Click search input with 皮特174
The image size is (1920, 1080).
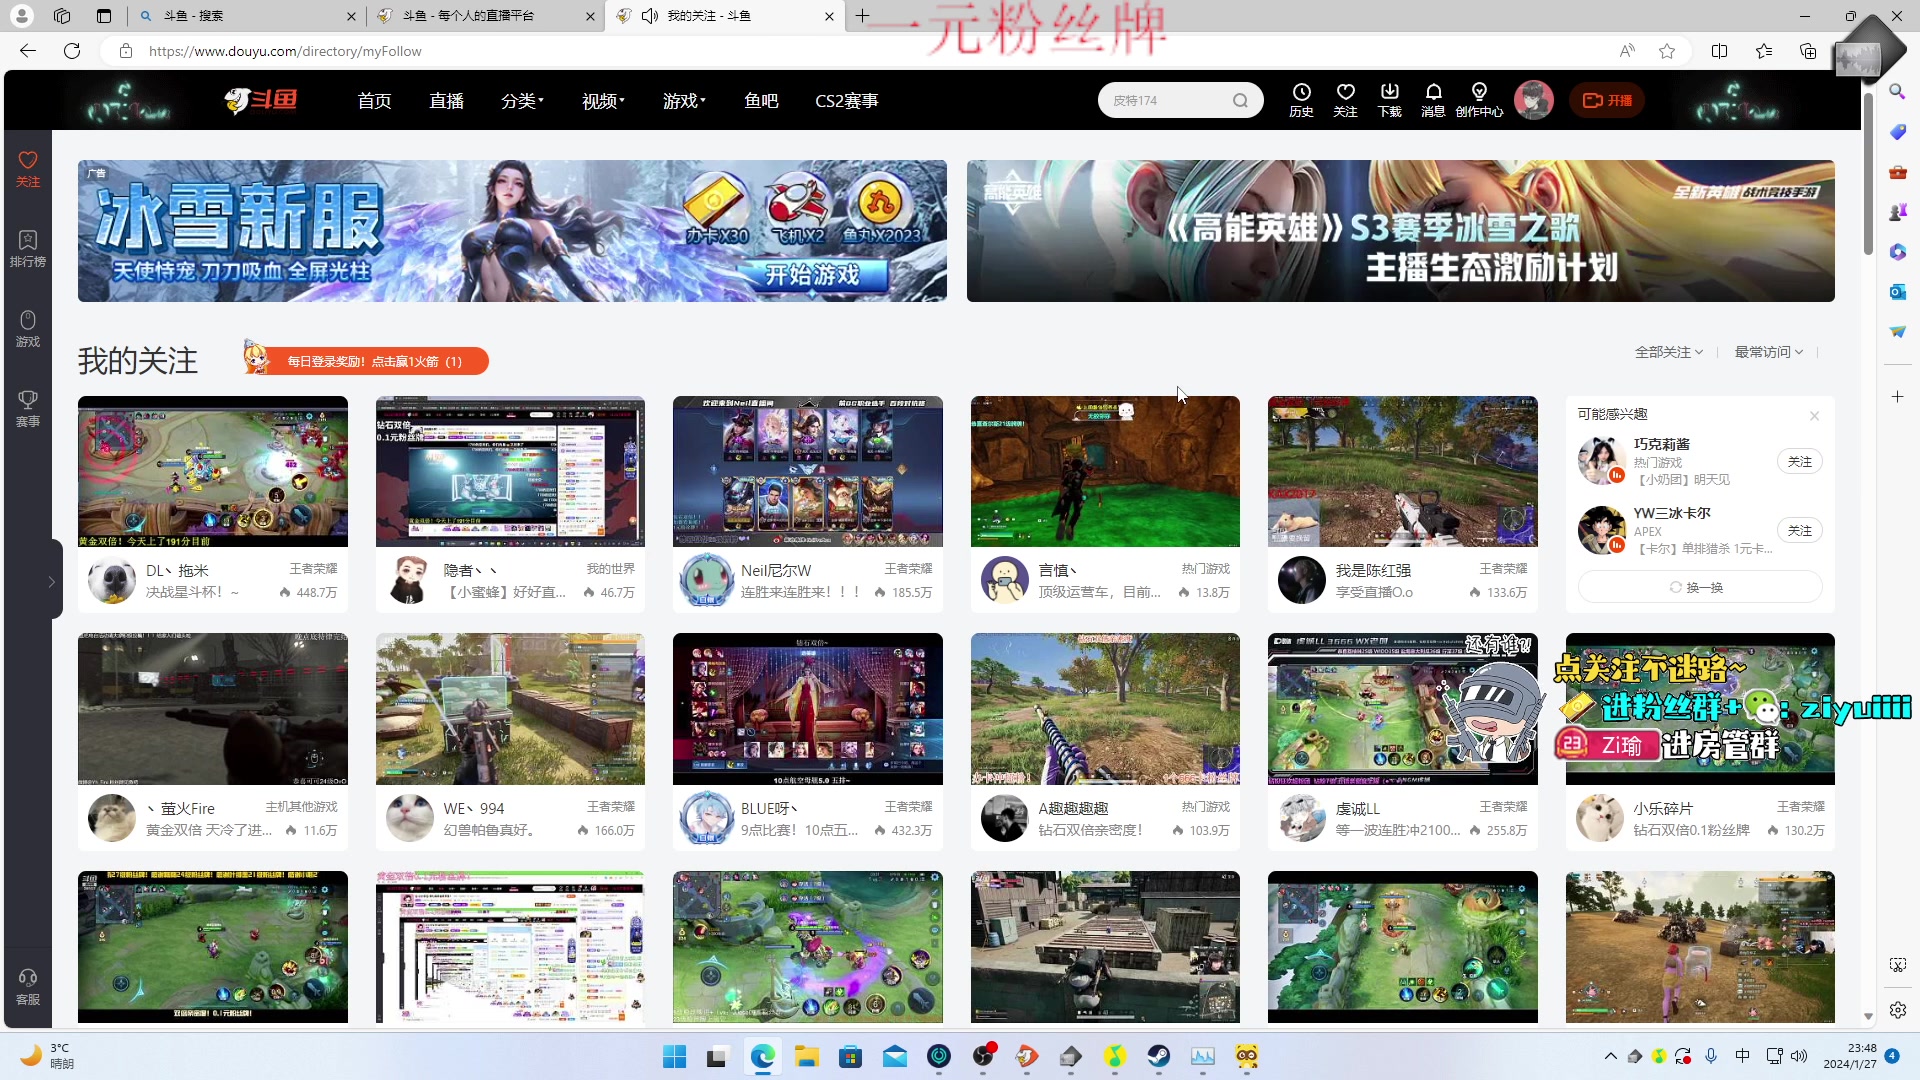tap(1165, 100)
